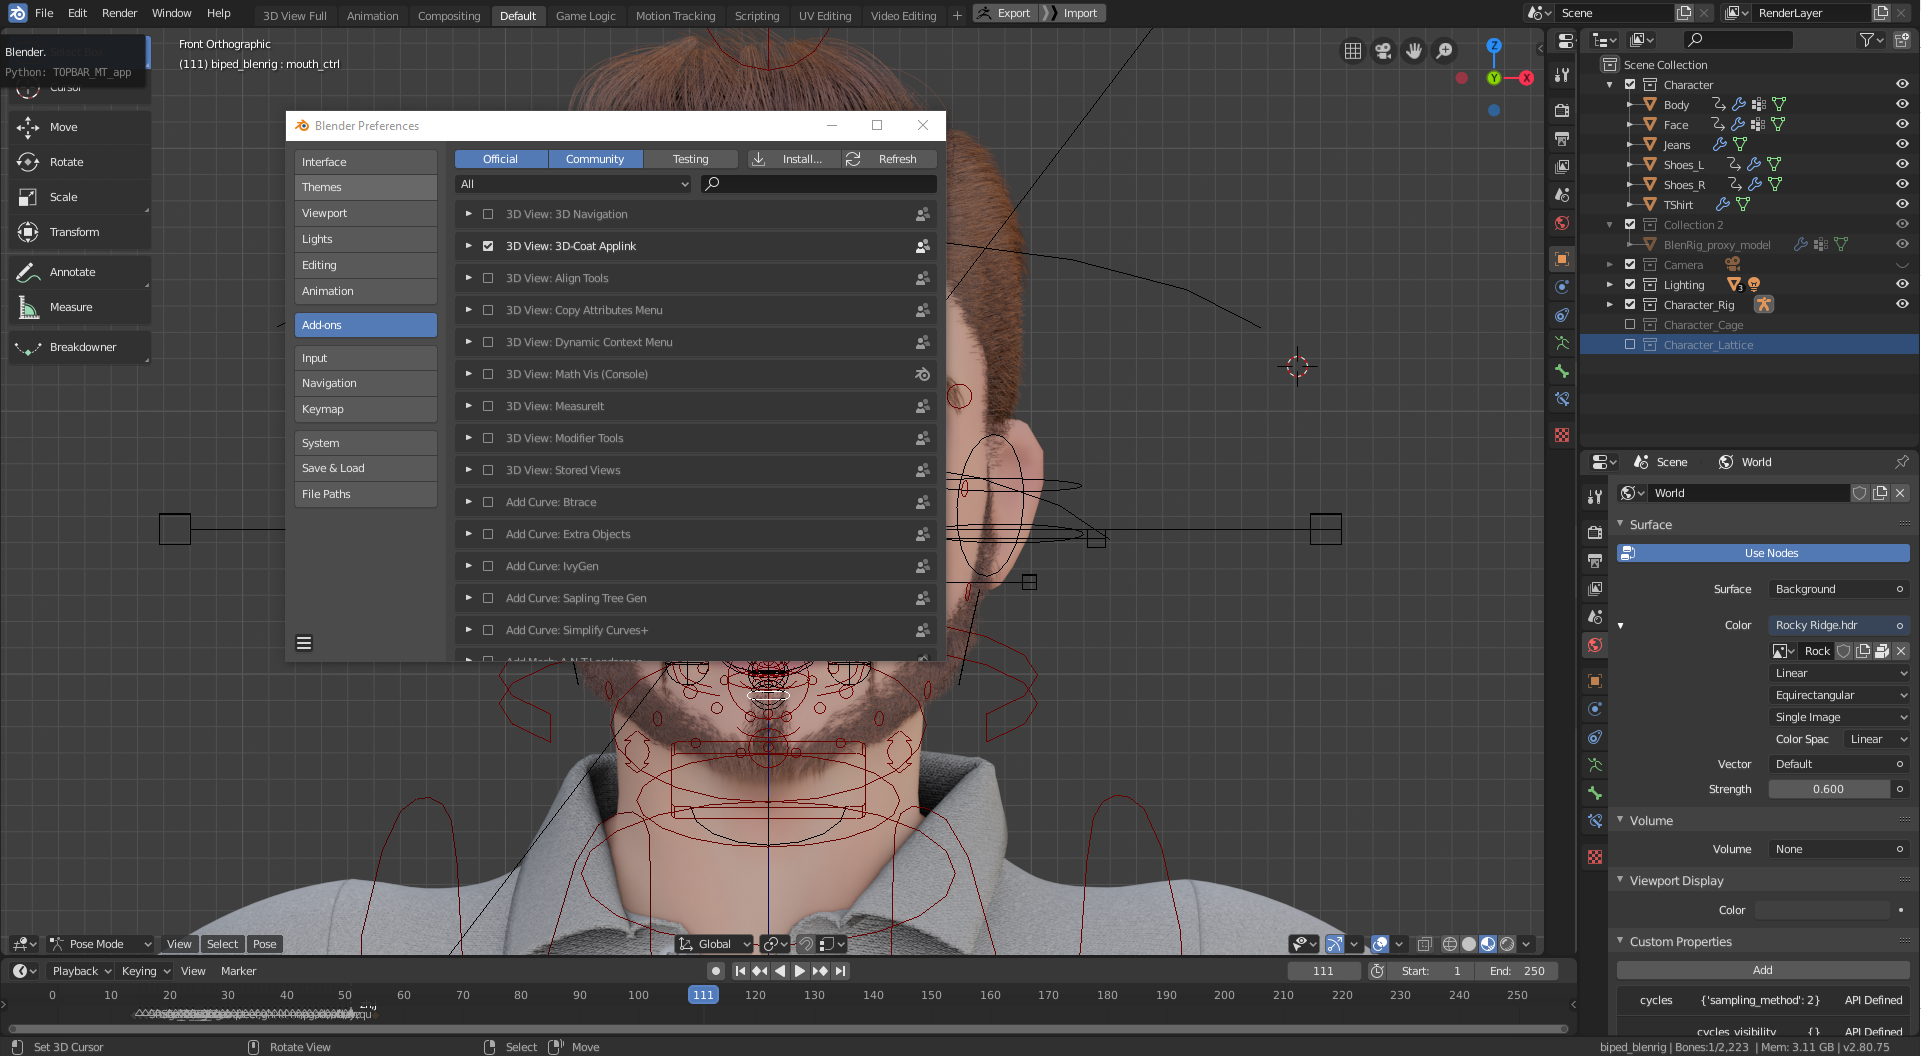Jump to timeline start frame
Viewport: 1921px width, 1056px height.
(x=740, y=971)
